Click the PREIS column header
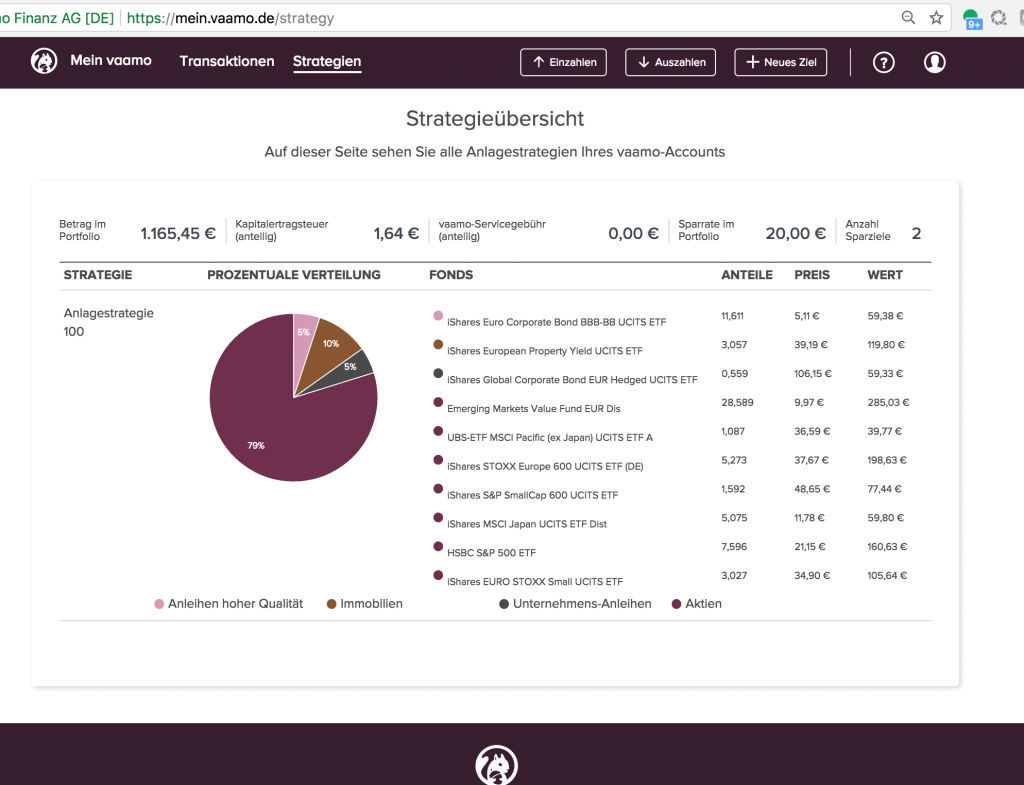Viewport: 1024px width, 785px height. tap(812, 275)
